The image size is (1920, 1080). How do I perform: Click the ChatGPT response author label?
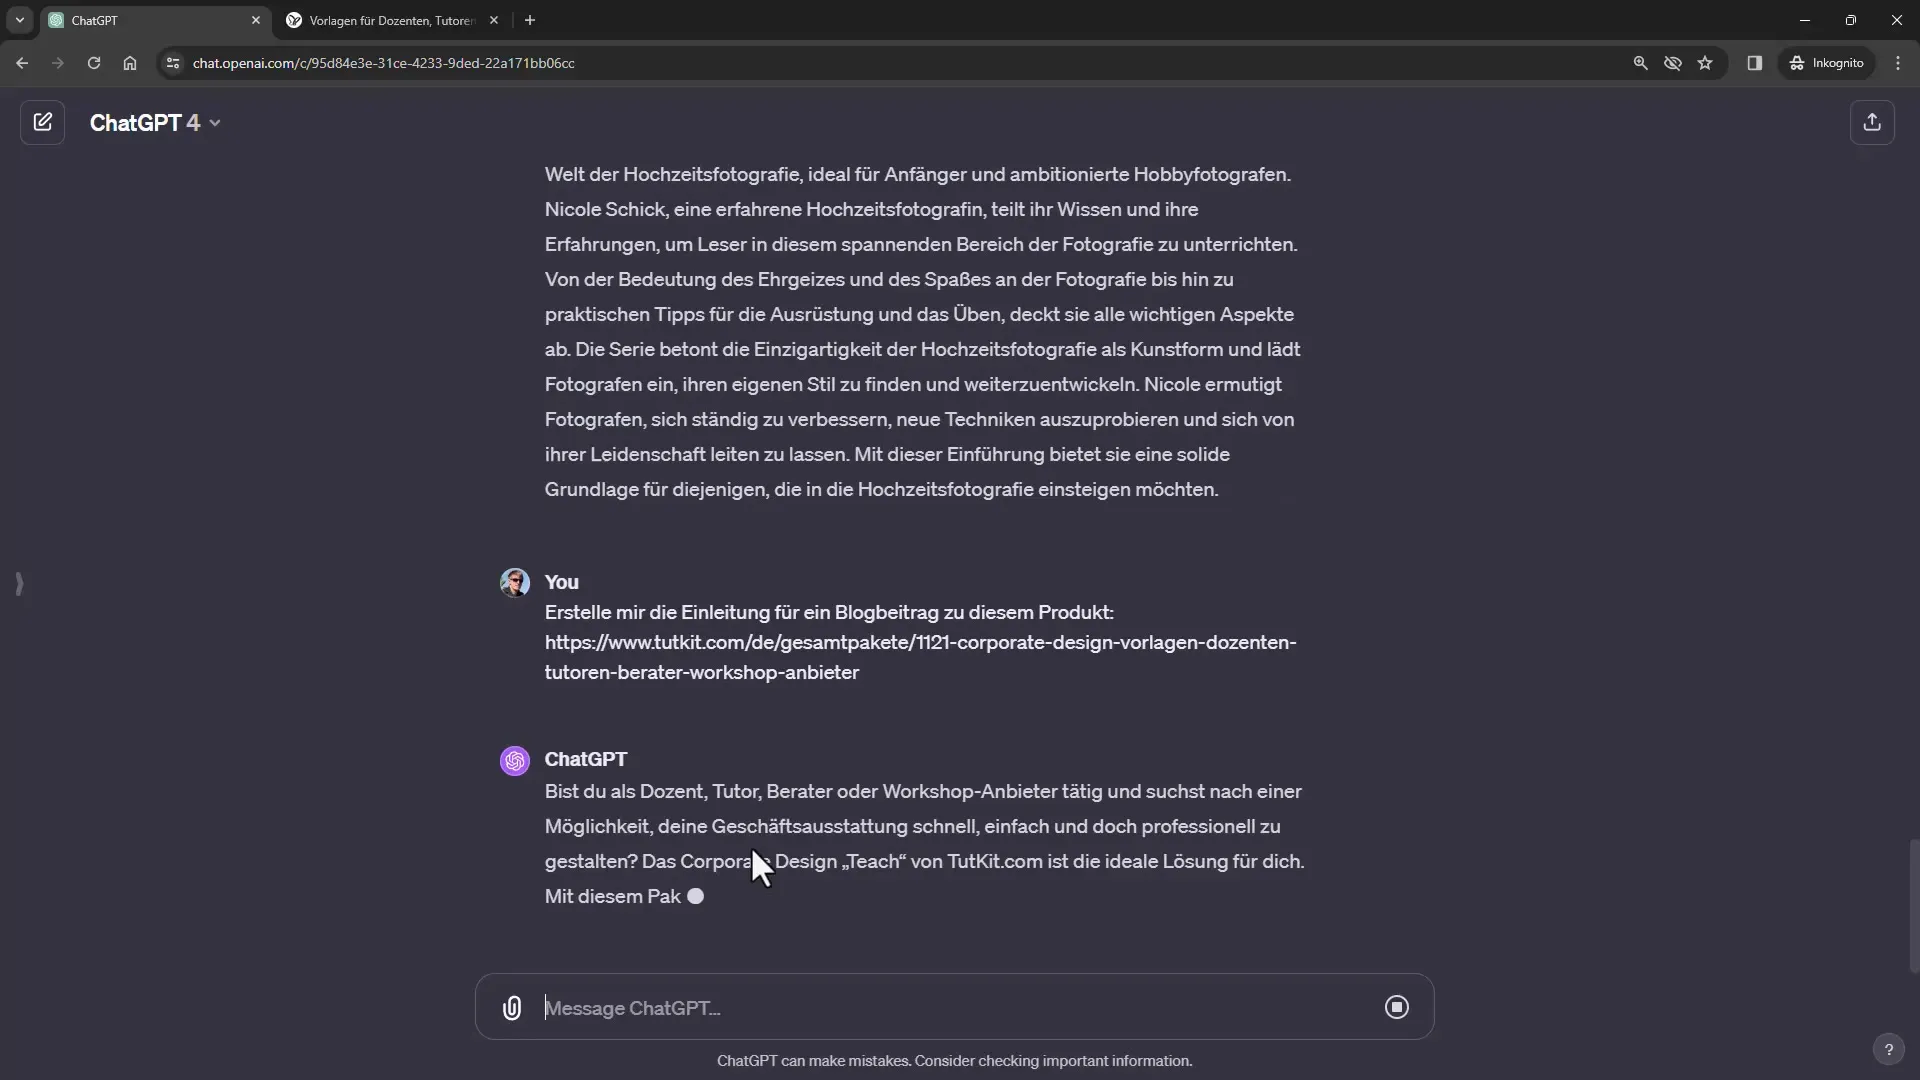[586, 759]
